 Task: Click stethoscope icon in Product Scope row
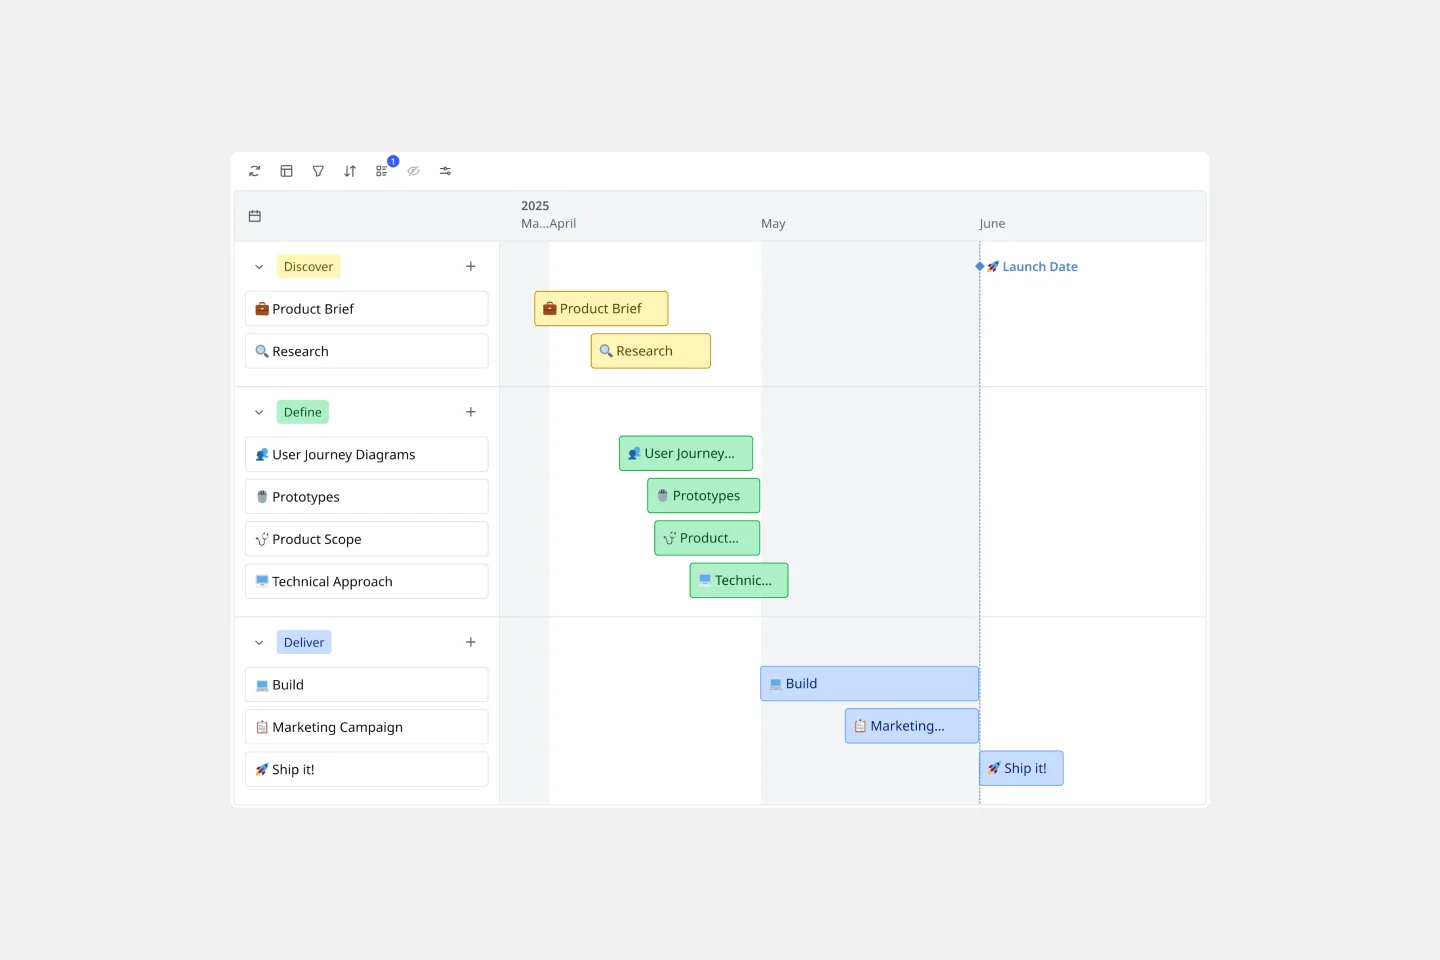click(x=262, y=539)
